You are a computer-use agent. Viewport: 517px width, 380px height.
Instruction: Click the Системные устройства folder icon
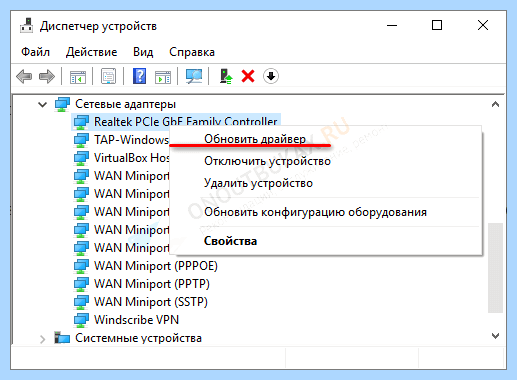coord(62,338)
